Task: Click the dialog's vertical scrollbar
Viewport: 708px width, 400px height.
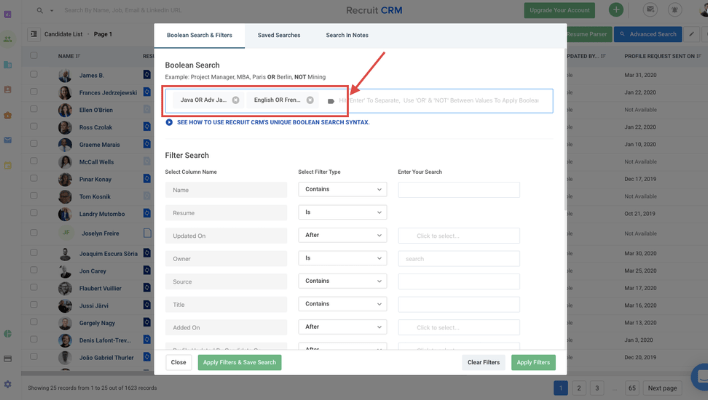Action: (565, 131)
